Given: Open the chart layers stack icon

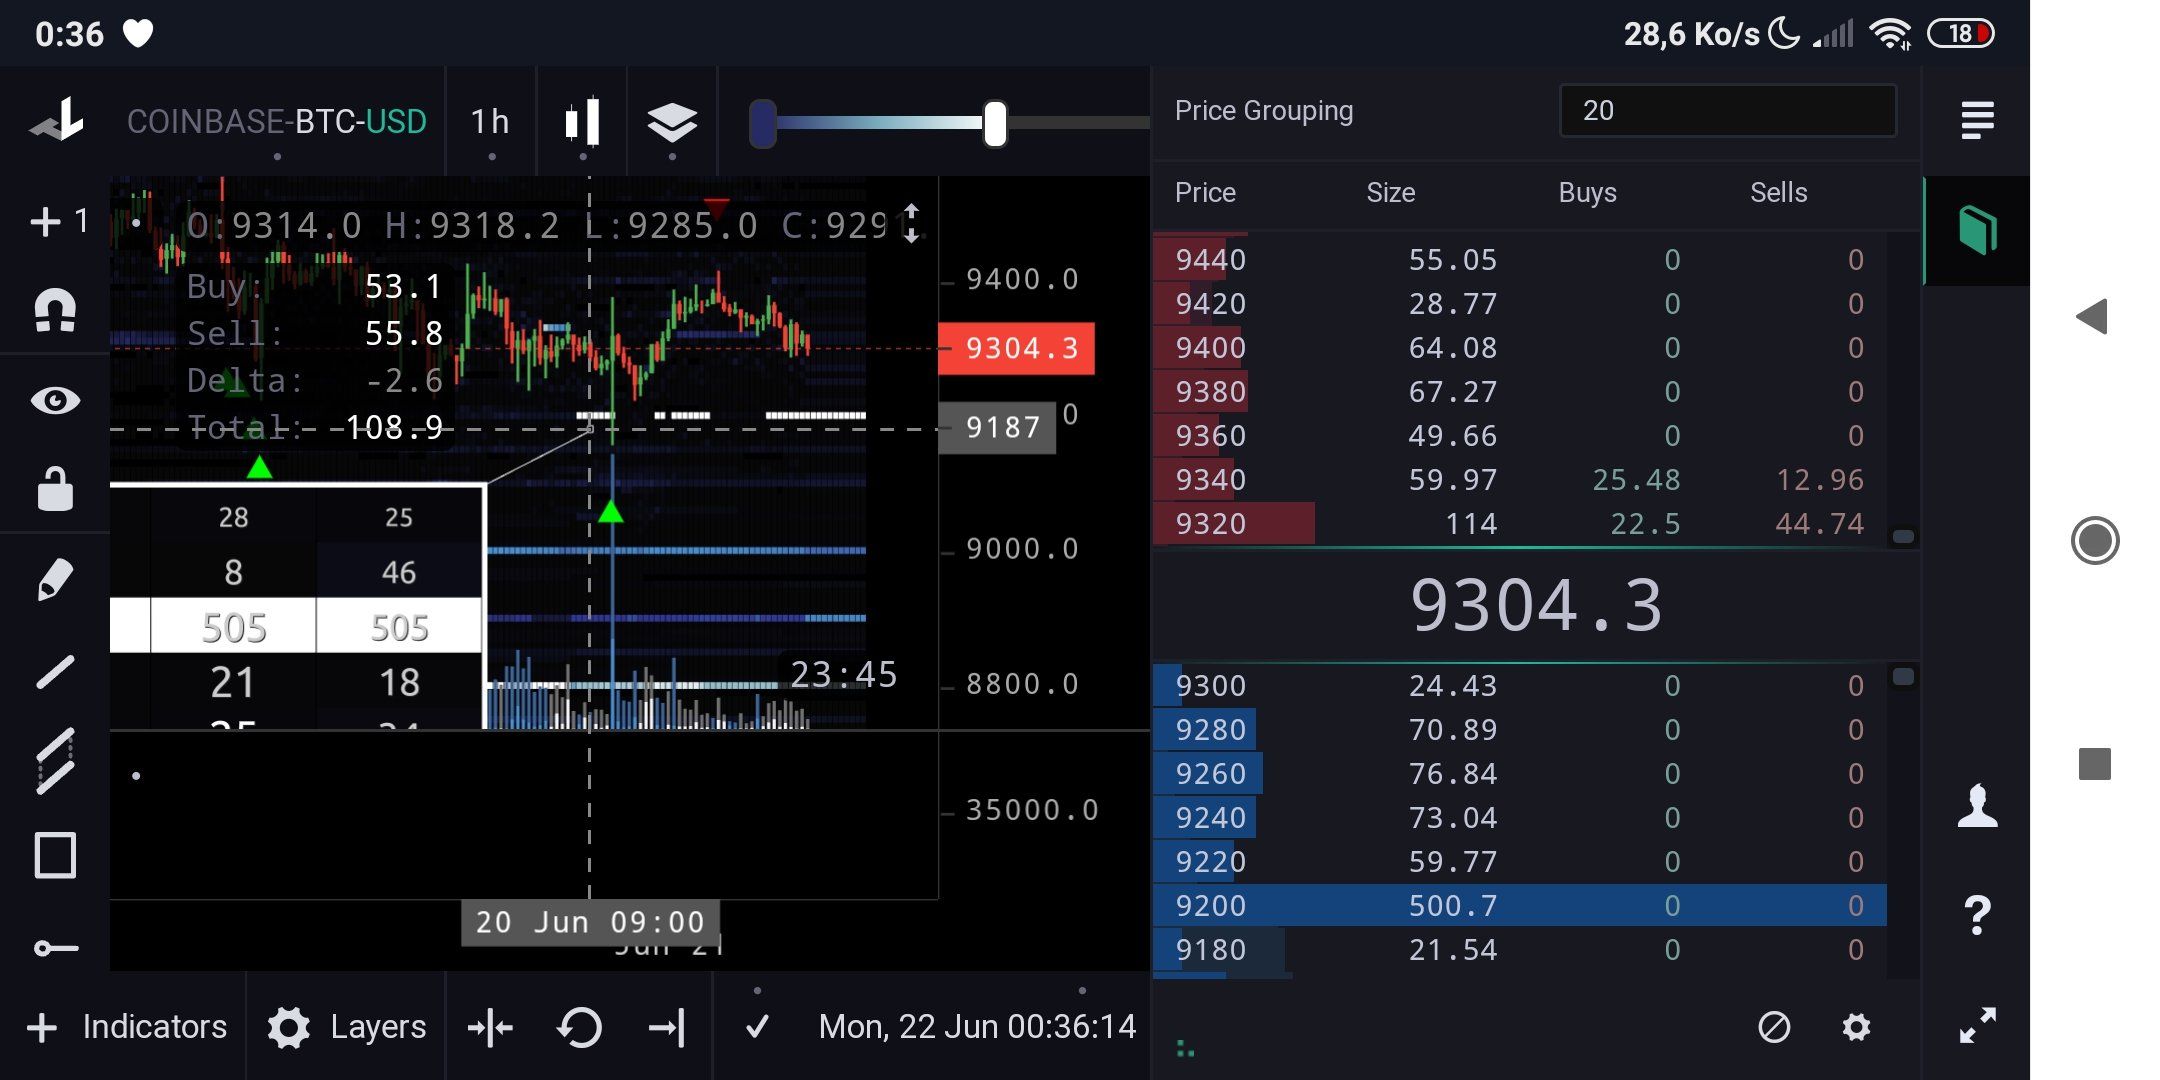Looking at the screenshot, I should click(x=671, y=122).
